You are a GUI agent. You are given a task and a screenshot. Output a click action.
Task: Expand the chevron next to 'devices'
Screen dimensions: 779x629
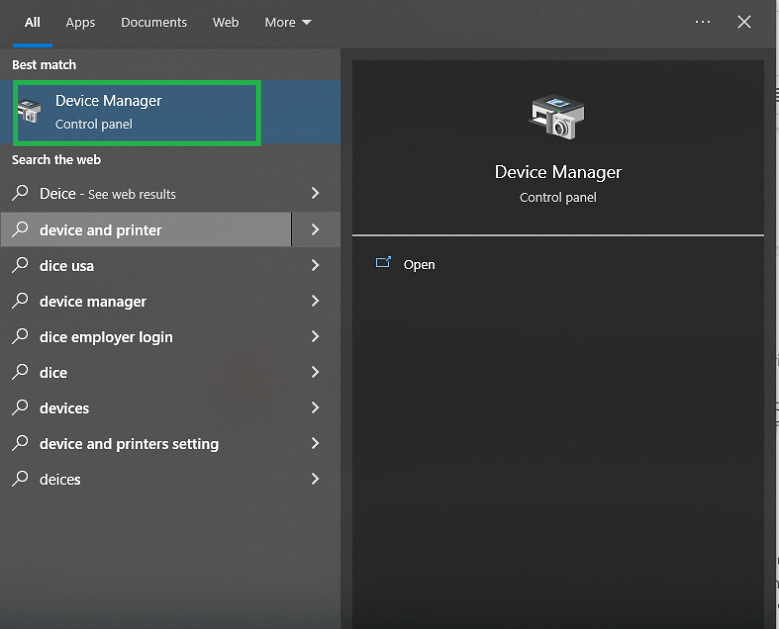pos(315,408)
